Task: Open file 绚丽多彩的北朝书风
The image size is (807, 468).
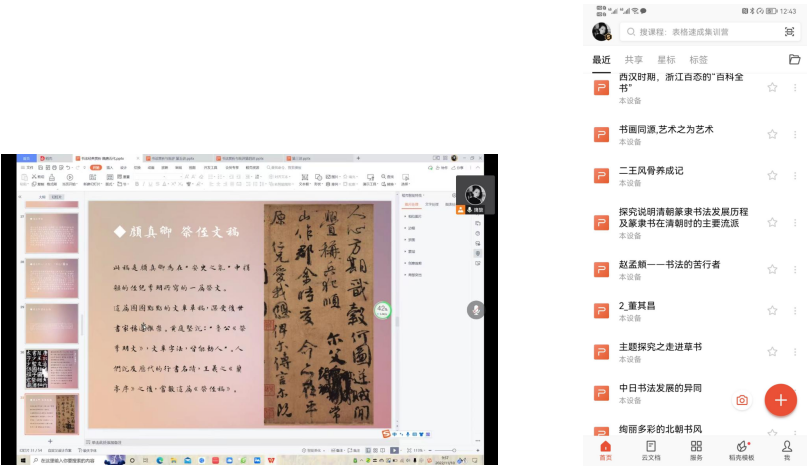Action: (660, 429)
